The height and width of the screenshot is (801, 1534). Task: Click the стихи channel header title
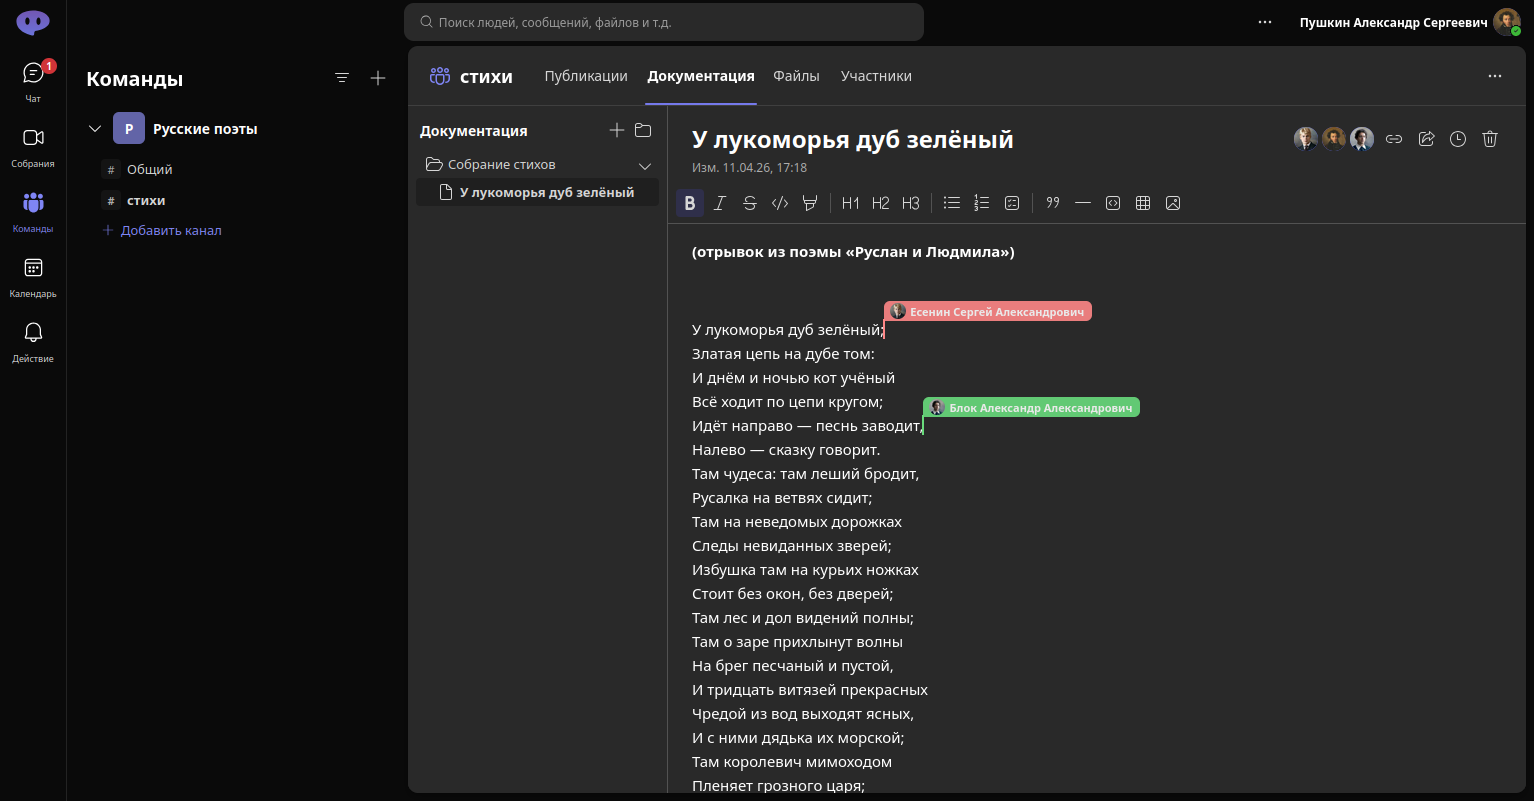[x=486, y=76]
